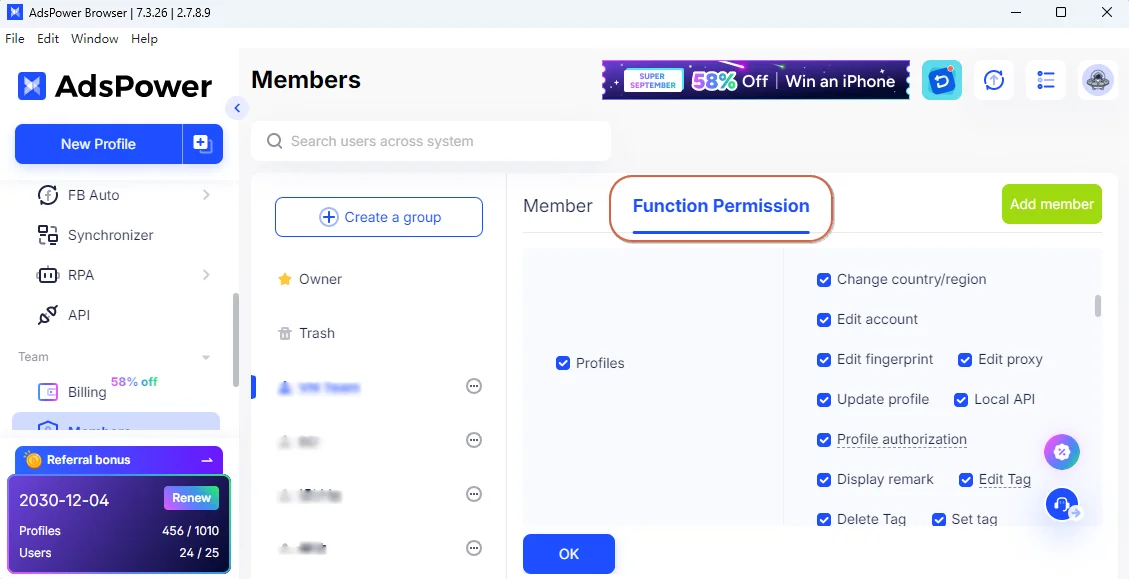Click the OK button
Screen dimensions: 1129x579
tap(569, 554)
